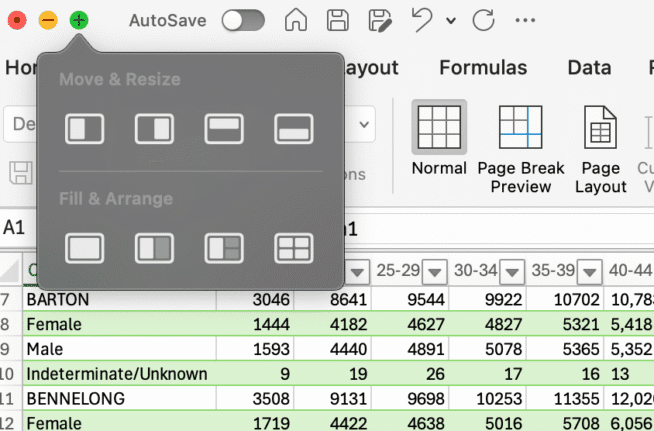Open the 30-34 column filter dropdown
The height and width of the screenshot is (431, 654).
click(512, 271)
